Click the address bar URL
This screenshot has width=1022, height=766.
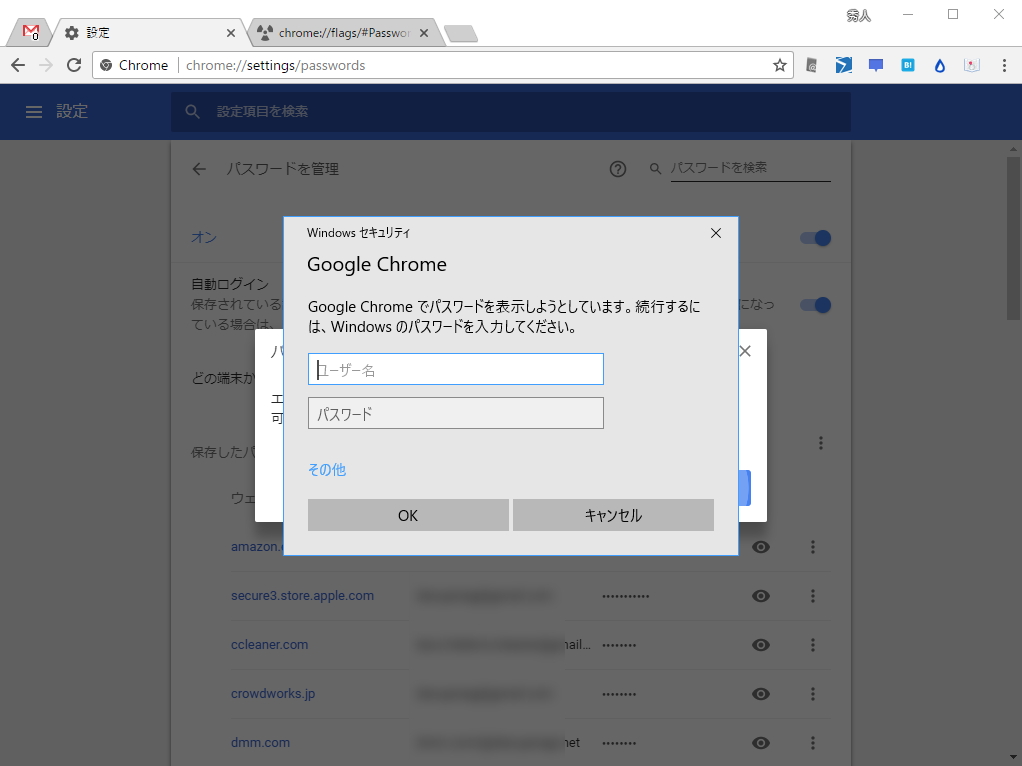(275, 65)
